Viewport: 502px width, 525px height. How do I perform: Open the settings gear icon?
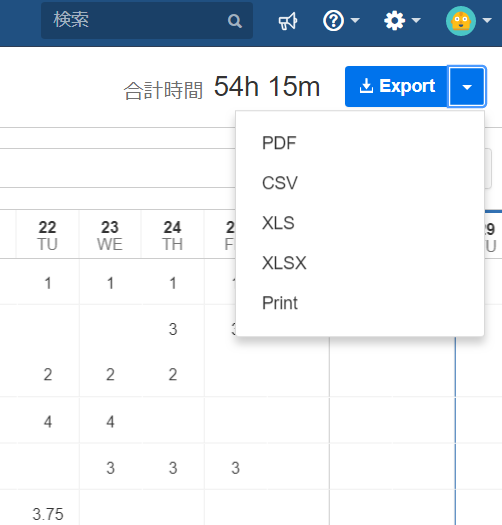[395, 21]
